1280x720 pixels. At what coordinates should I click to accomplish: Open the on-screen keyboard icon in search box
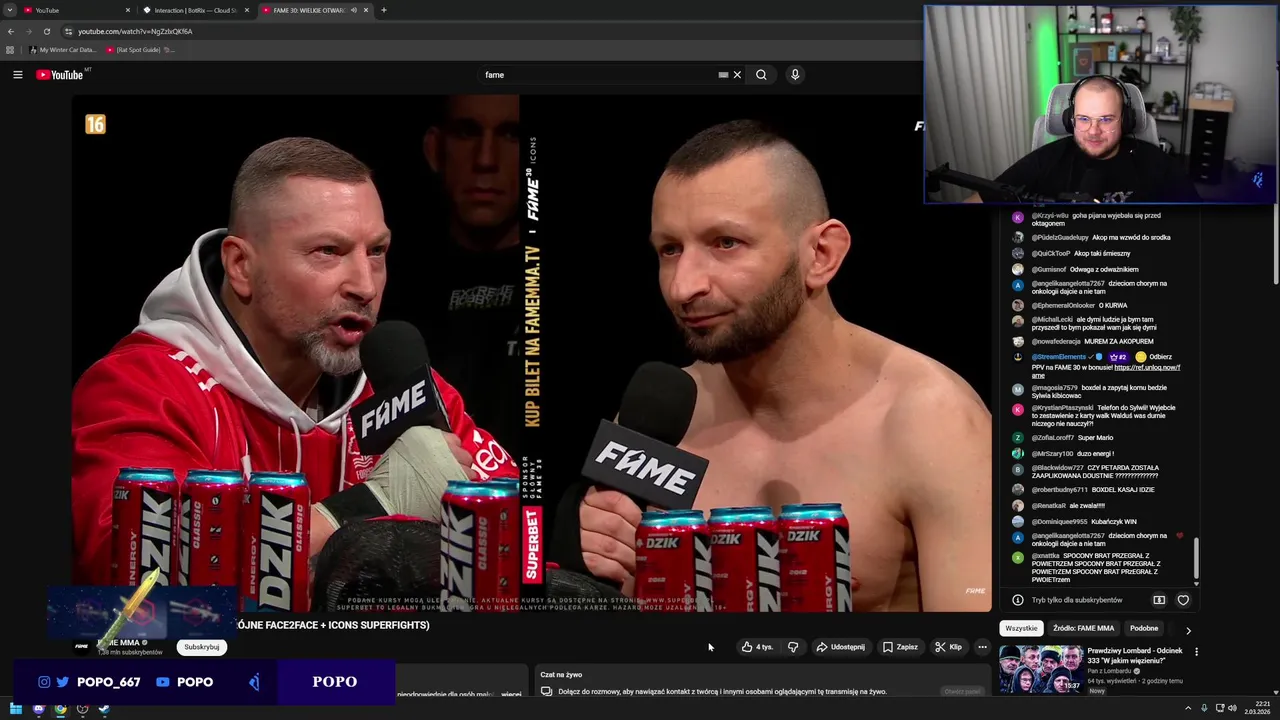723,75
